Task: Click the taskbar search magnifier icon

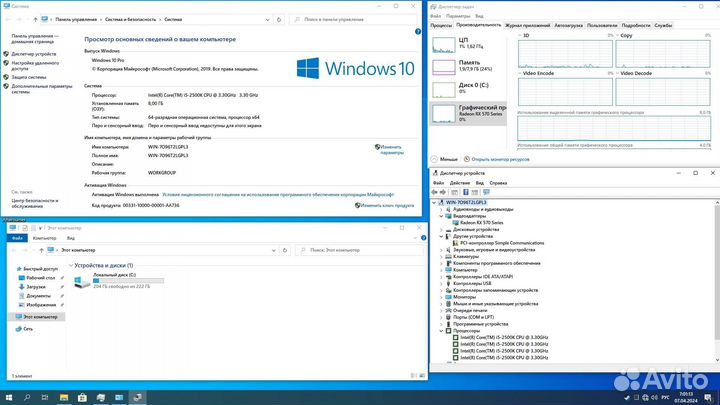Action: (27, 397)
